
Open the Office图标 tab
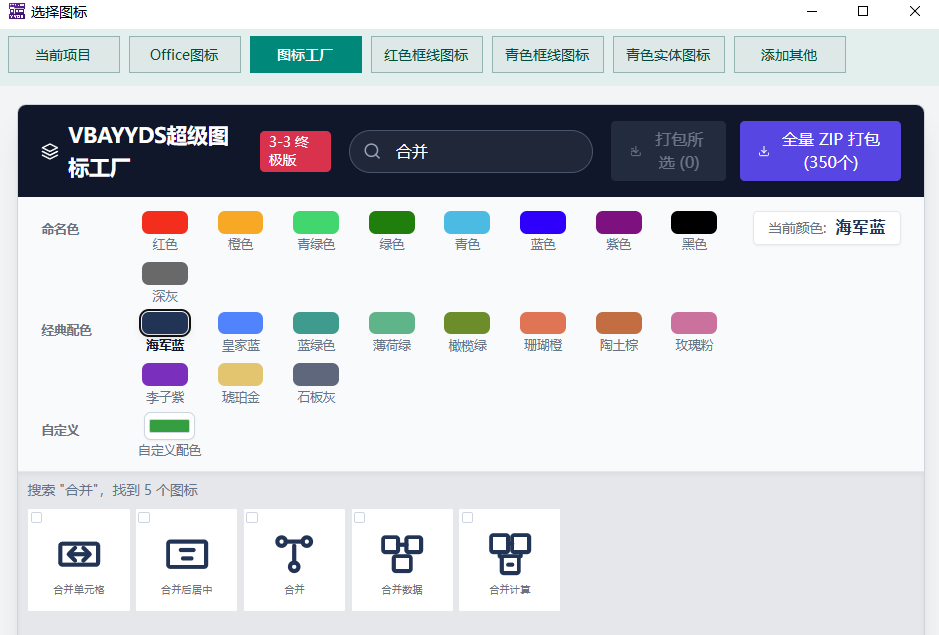[185, 55]
